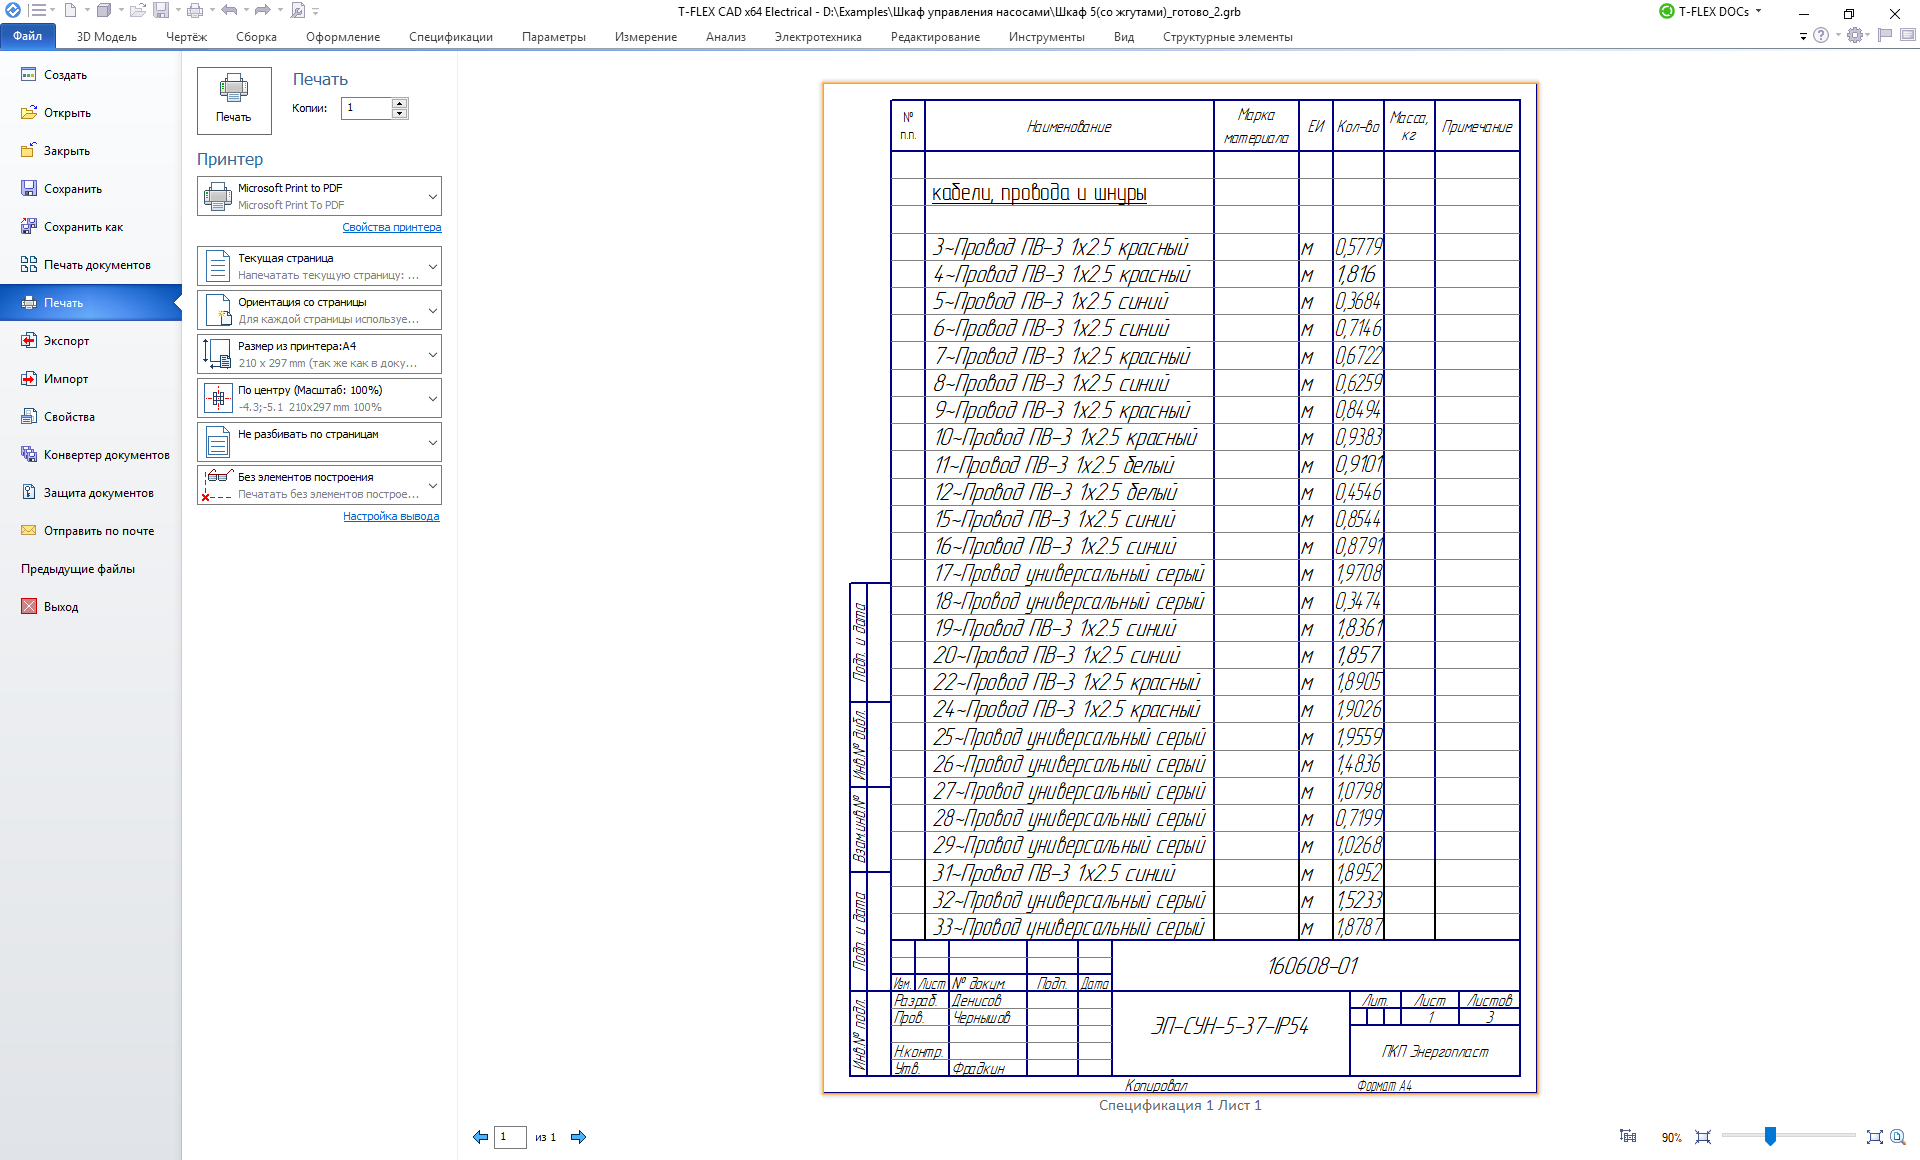Expand the Microsoft Print to PDF dropdown
The height and width of the screenshot is (1160, 1920).
point(433,196)
